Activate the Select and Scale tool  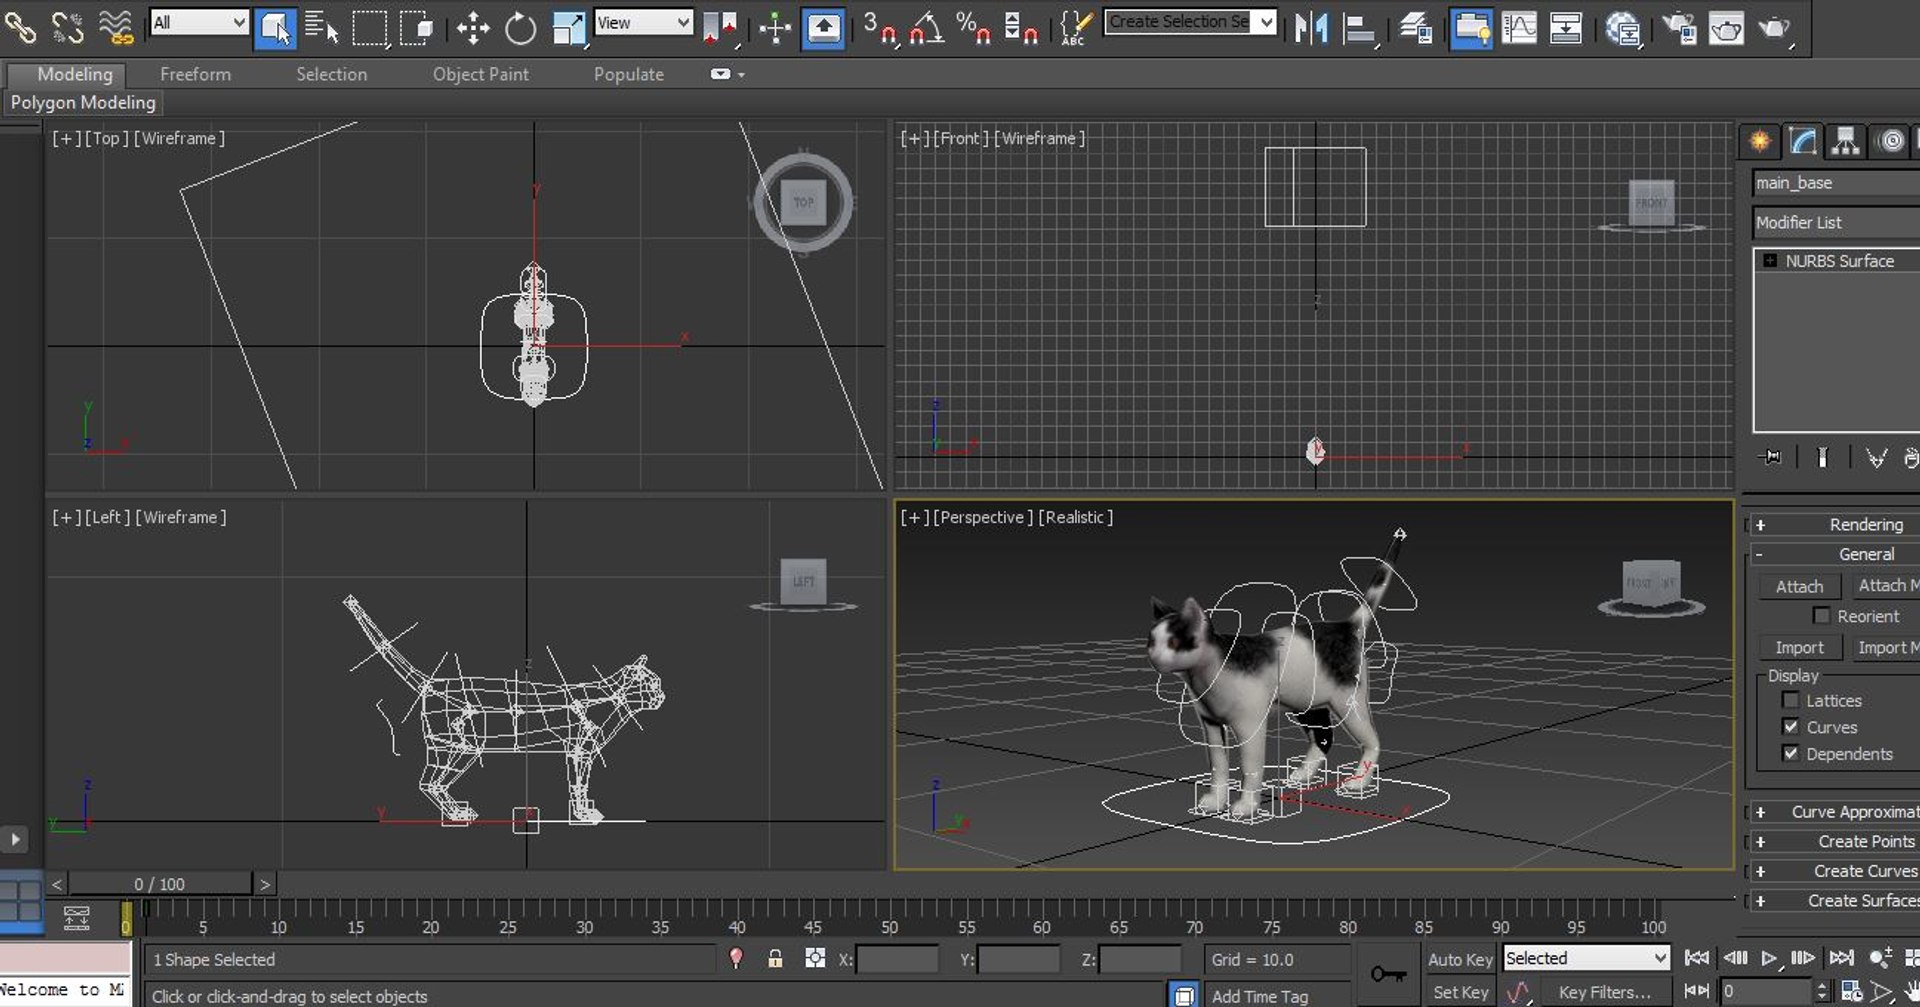568,27
